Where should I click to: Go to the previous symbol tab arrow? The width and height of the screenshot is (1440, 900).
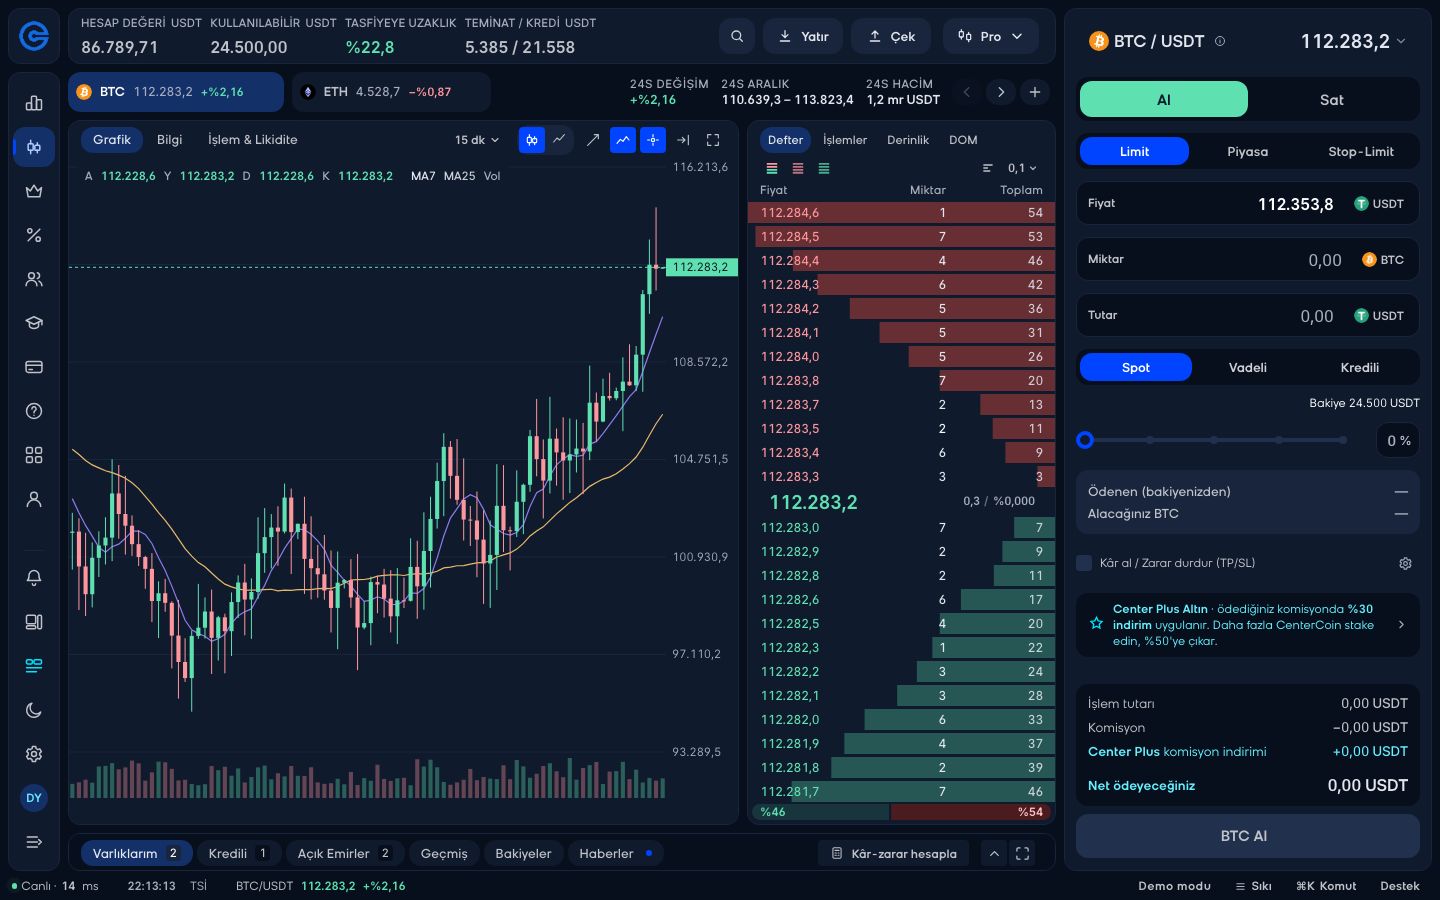pyautogui.click(x=967, y=92)
